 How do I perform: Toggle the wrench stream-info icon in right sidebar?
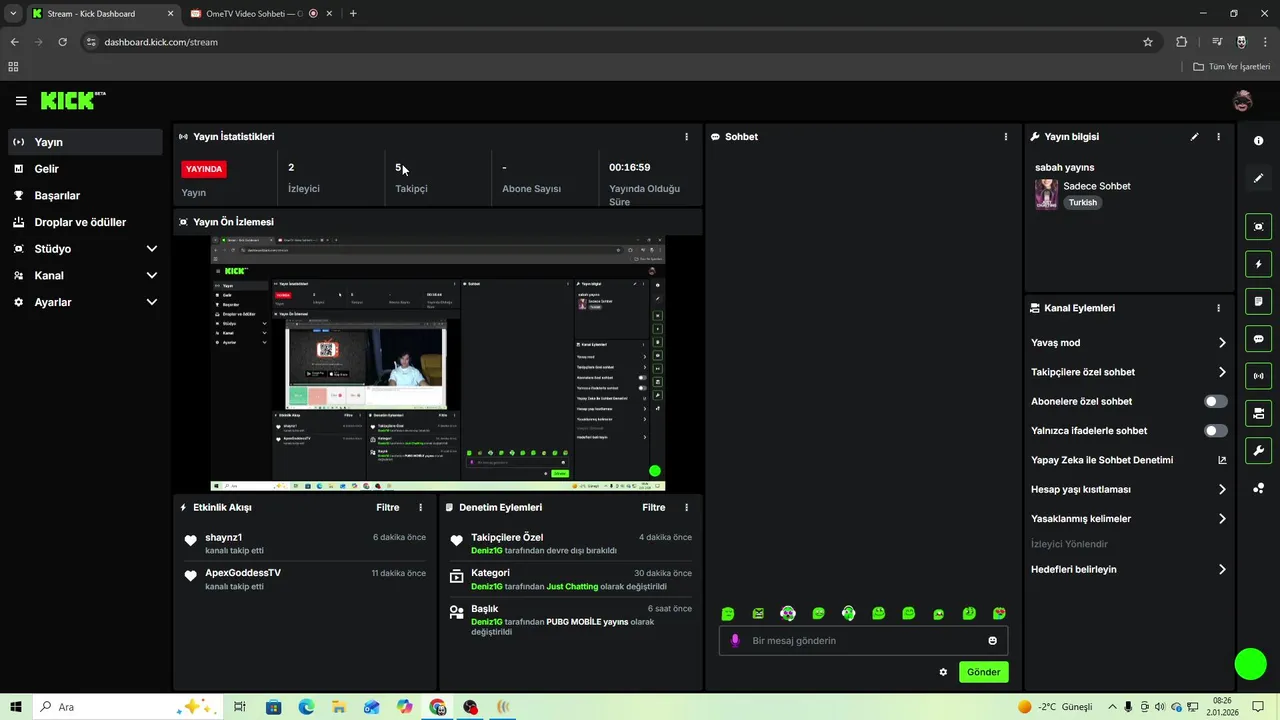point(1259,450)
